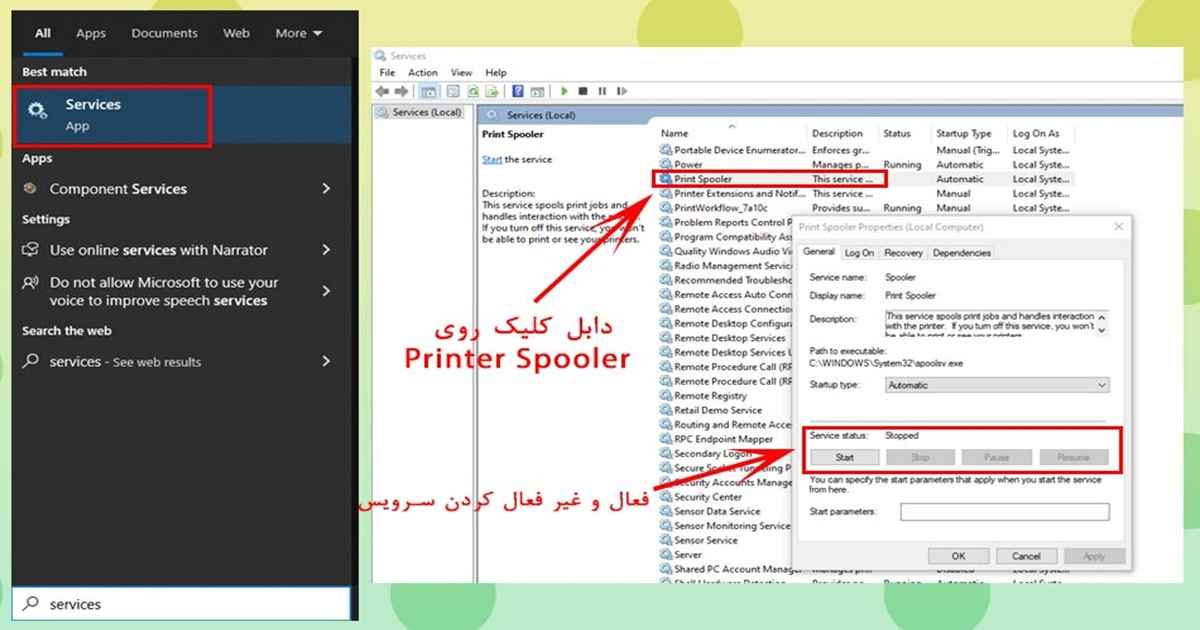Switch to the Log On tab
This screenshot has height=630, width=1200.
point(859,253)
